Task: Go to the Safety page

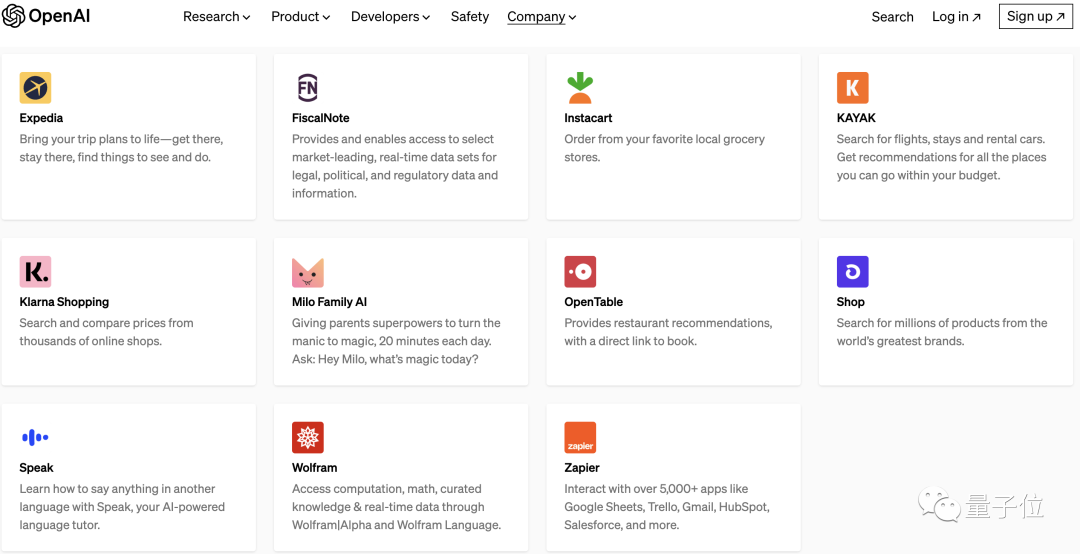Action: (x=469, y=16)
